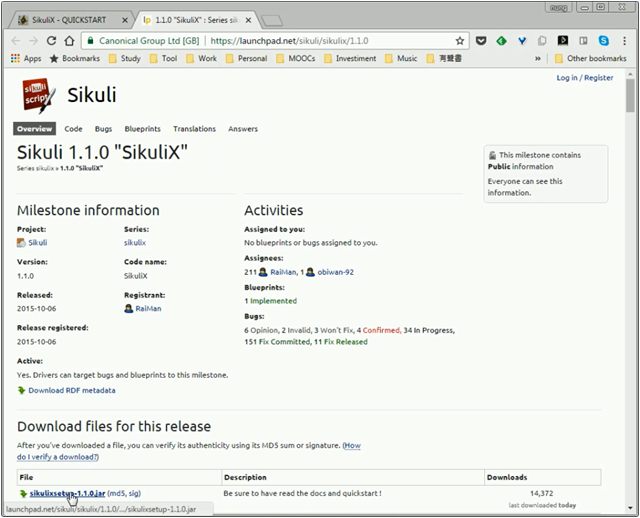
Task: Click the green download icon beside sikulixsetup jar
Action: click(x=23, y=494)
